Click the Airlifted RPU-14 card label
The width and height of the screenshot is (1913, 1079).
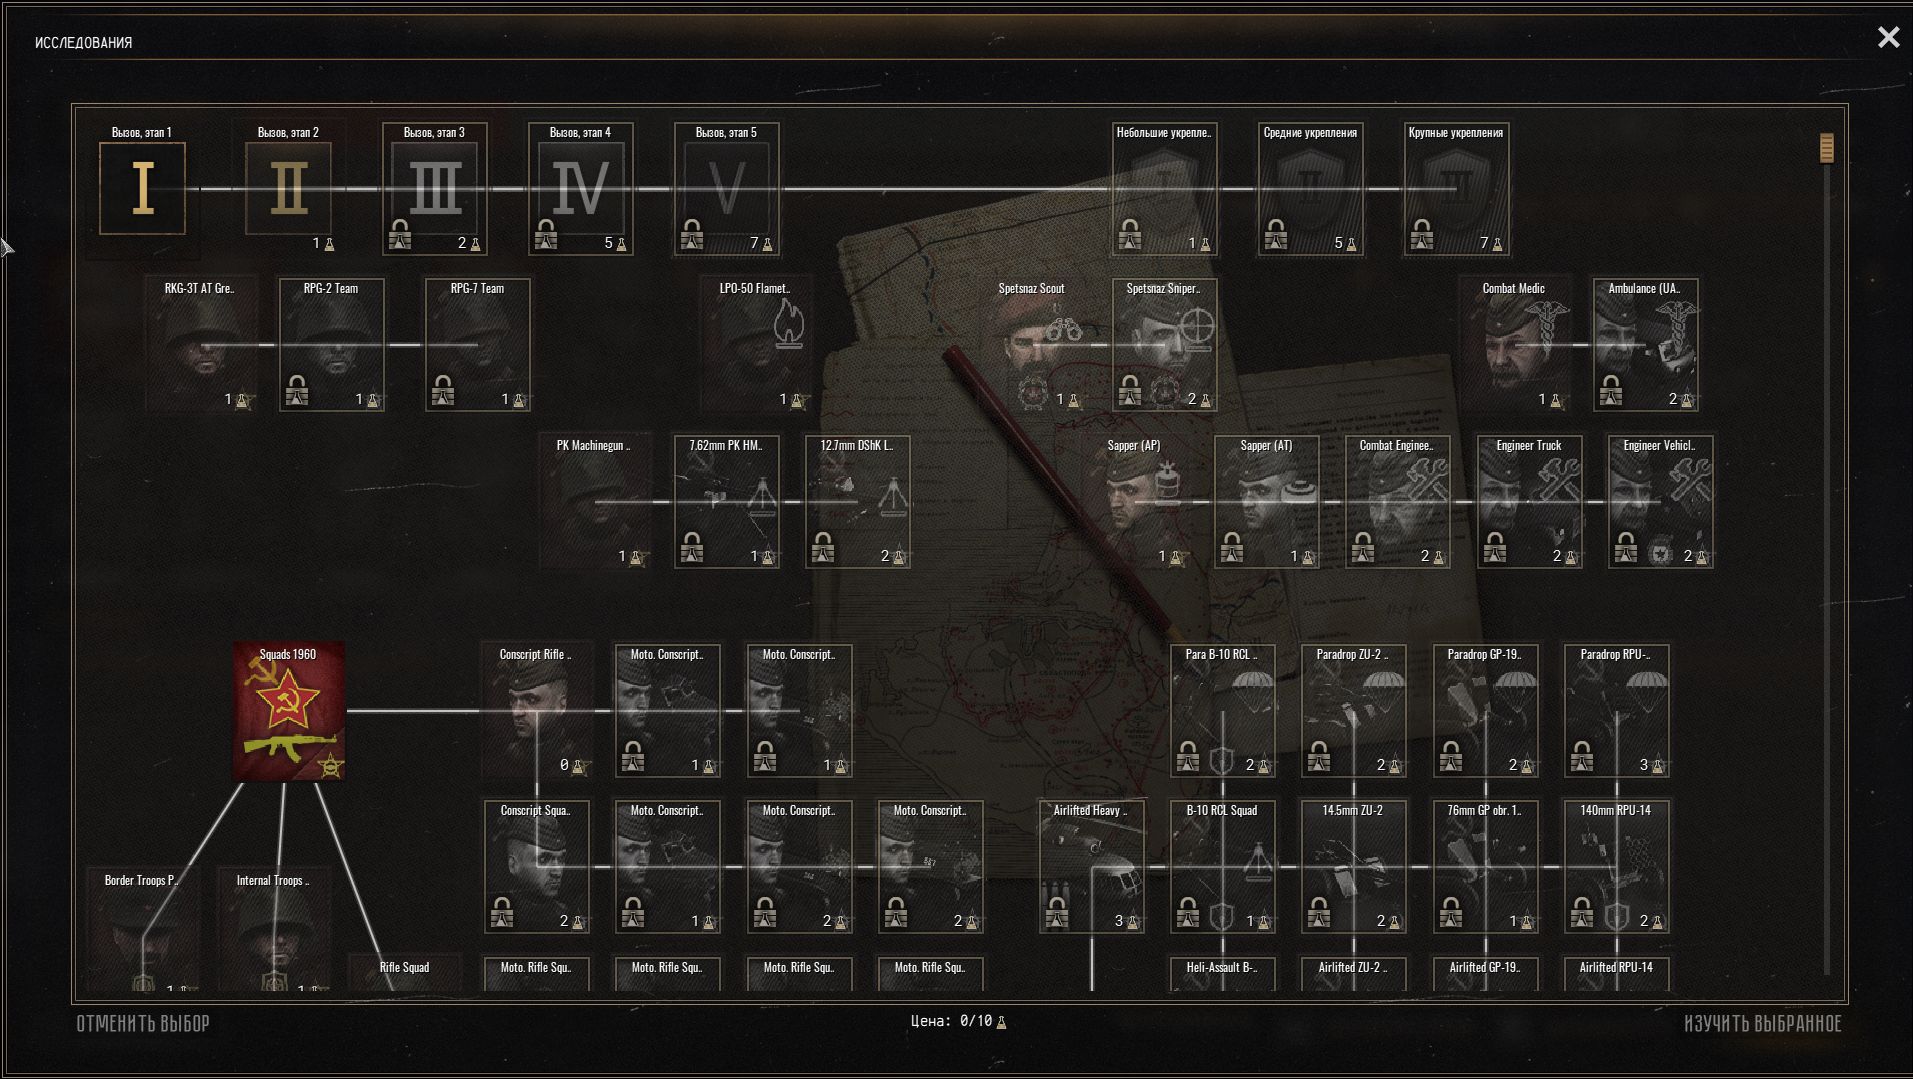[x=1617, y=967]
